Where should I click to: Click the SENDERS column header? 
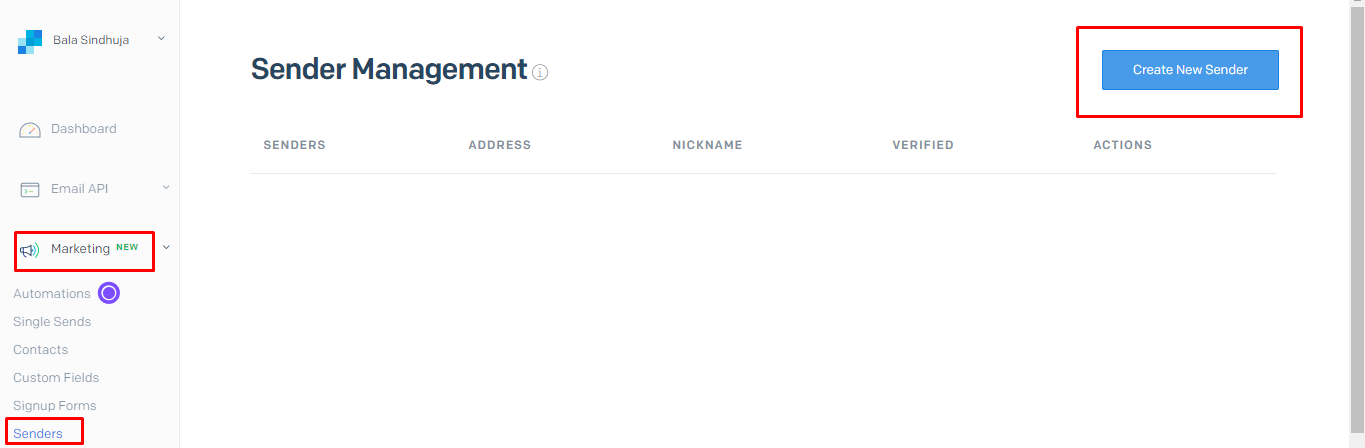click(295, 145)
